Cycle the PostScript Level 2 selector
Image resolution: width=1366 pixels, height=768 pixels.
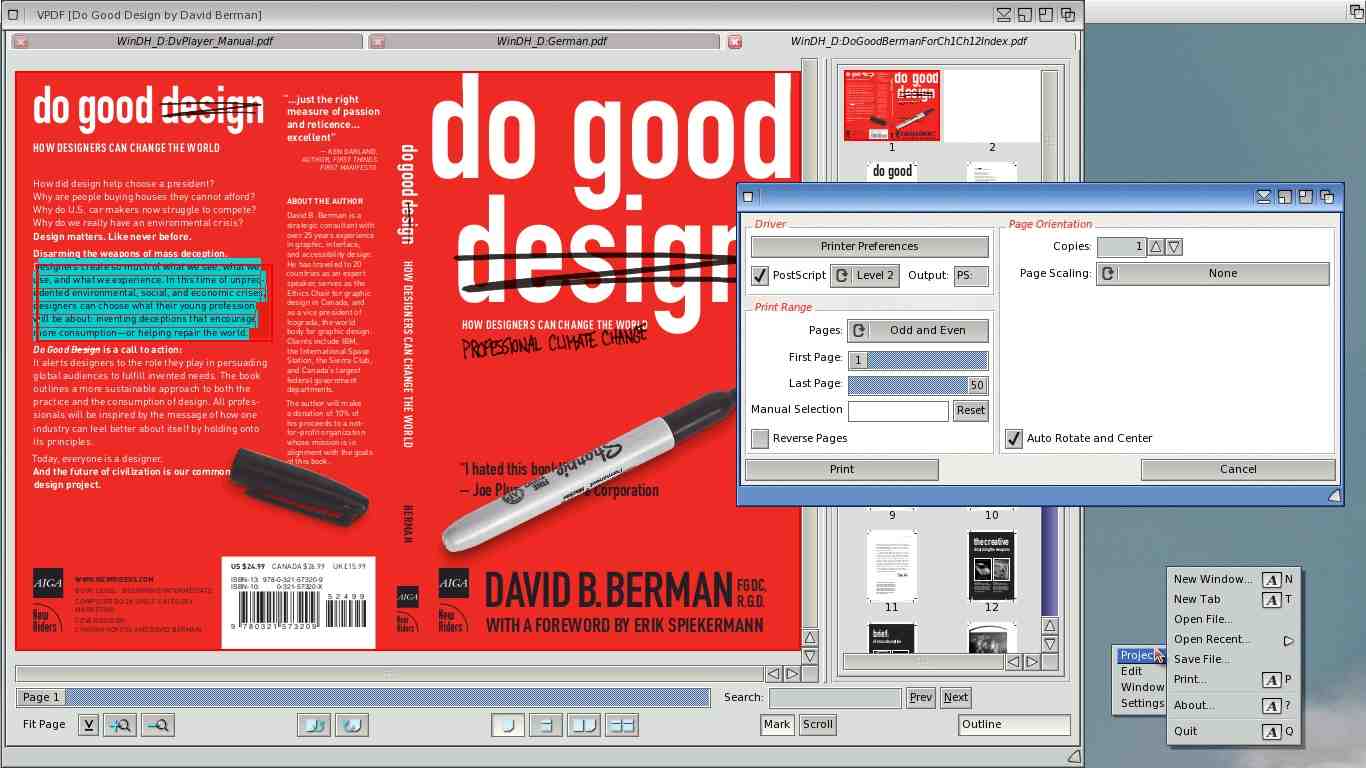point(865,275)
